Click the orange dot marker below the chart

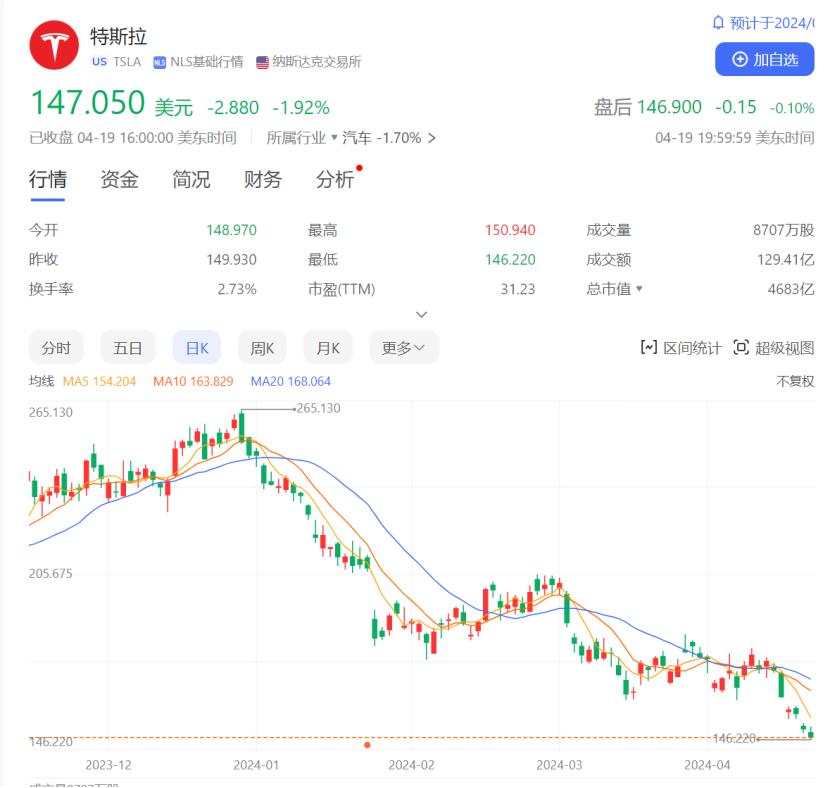pos(368,744)
